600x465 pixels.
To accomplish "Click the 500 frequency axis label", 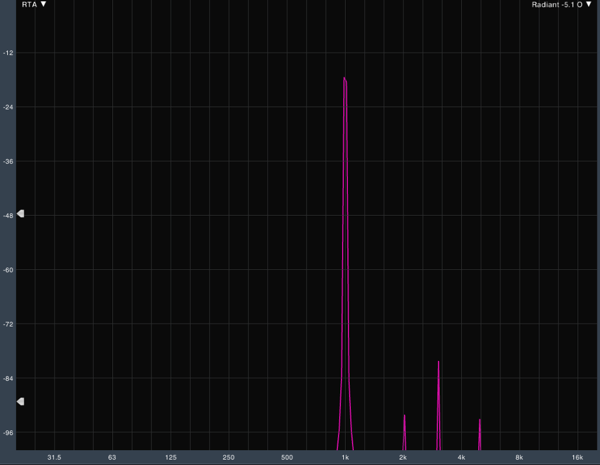I will click(287, 457).
